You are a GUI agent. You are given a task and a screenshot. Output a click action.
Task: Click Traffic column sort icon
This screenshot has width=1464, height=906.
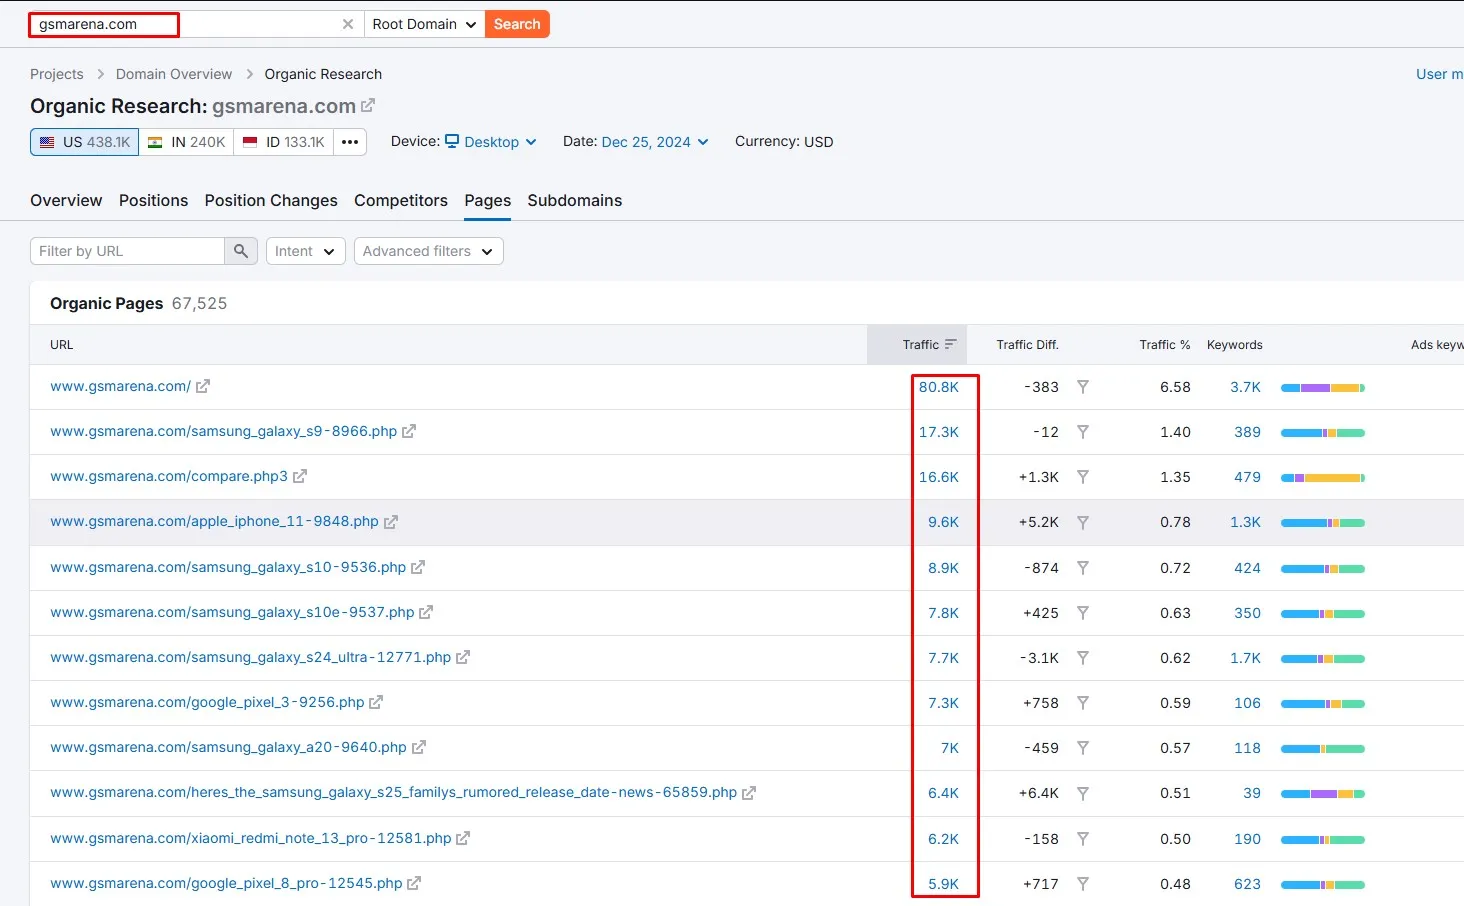tap(950, 345)
